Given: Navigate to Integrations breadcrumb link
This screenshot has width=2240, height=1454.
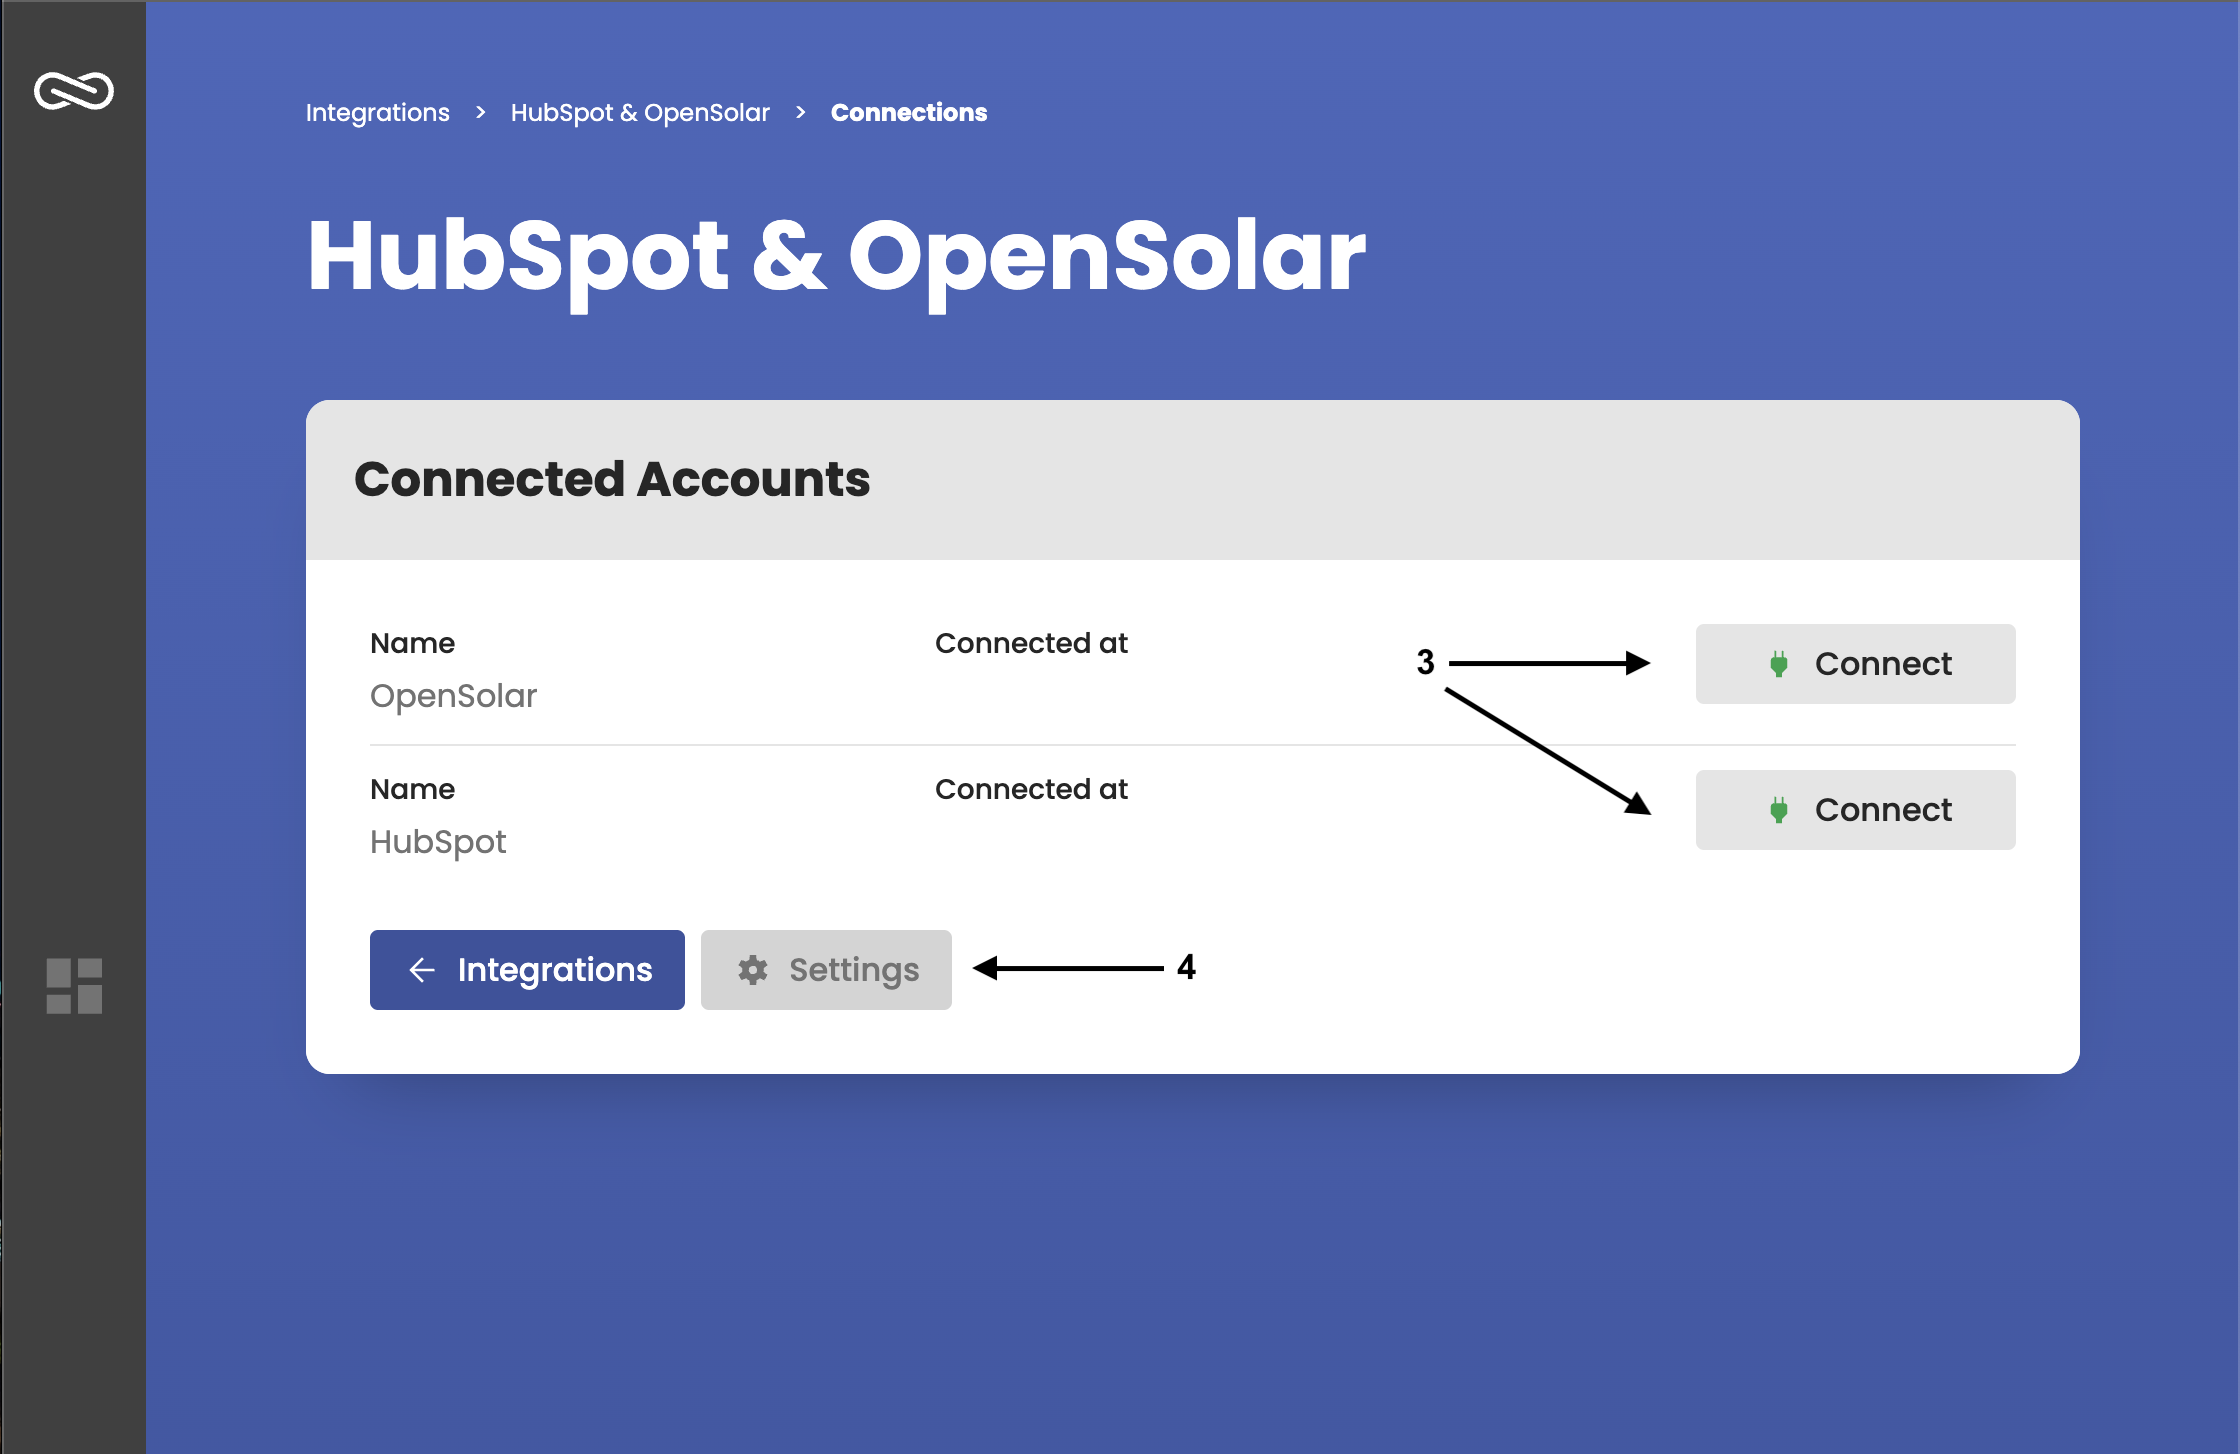Looking at the screenshot, I should [x=378, y=112].
